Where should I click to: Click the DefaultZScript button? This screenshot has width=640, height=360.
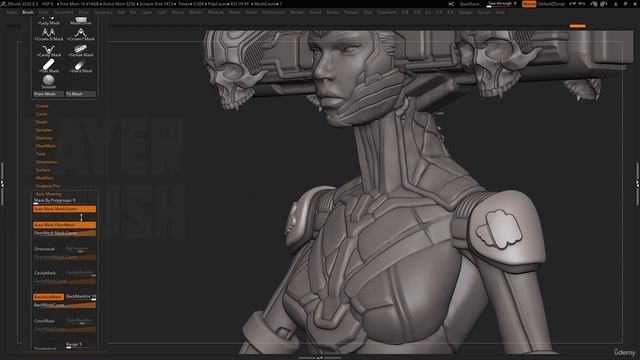coord(551,4)
